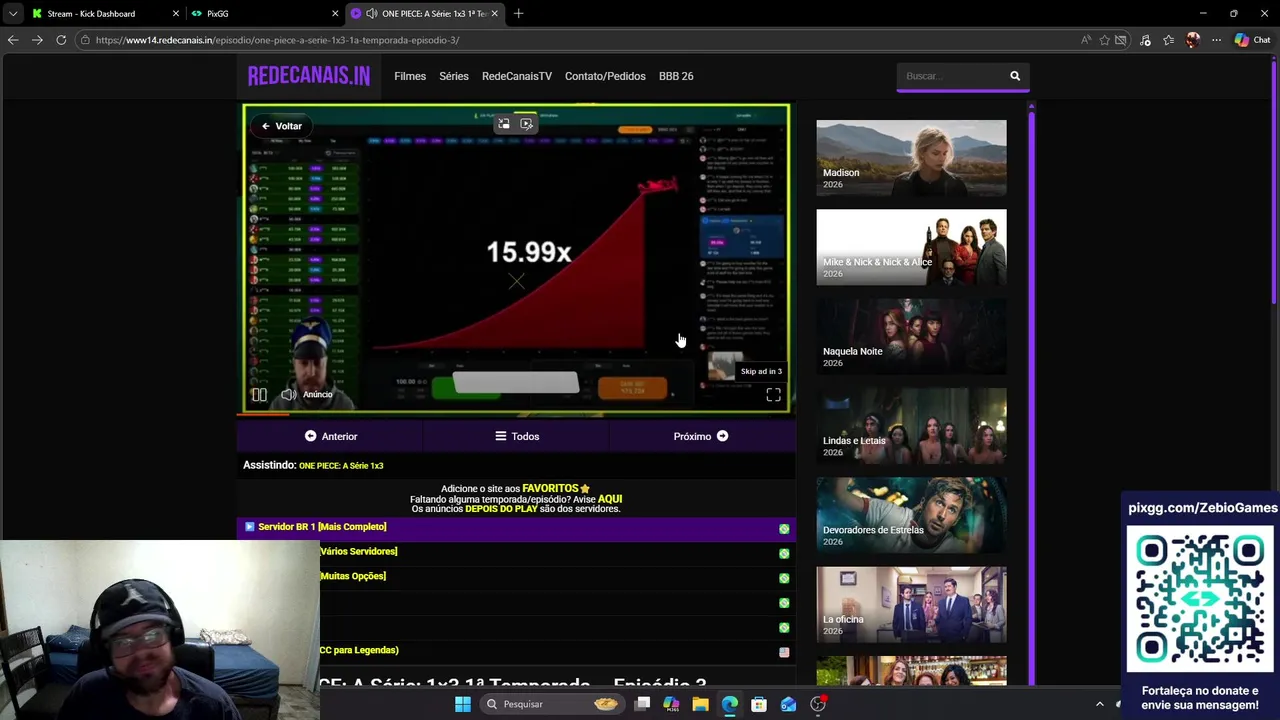Add page to favorites with star icon
Image resolution: width=1280 pixels, height=720 pixels.
(x=1104, y=40)
